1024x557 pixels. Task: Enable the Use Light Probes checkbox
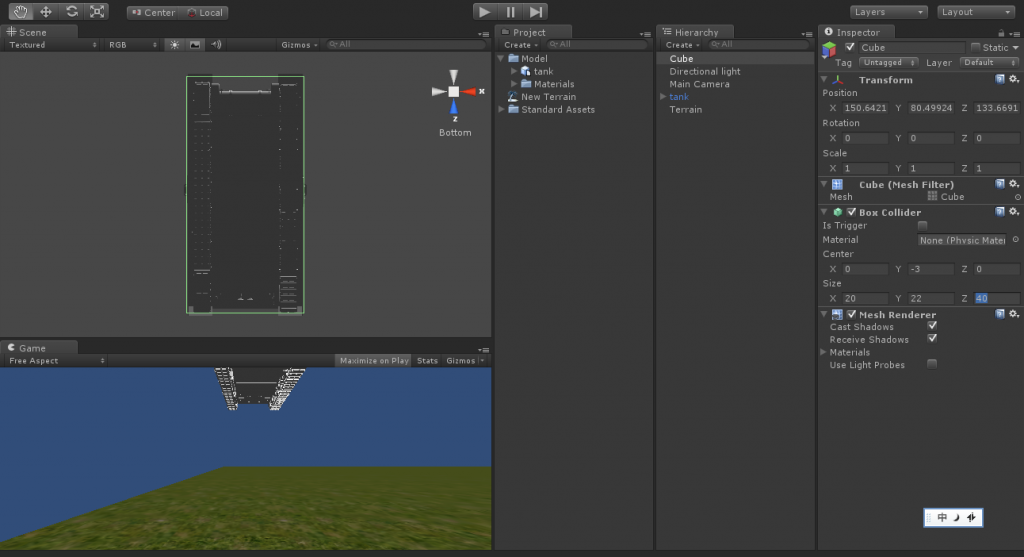tap(932, 365)
